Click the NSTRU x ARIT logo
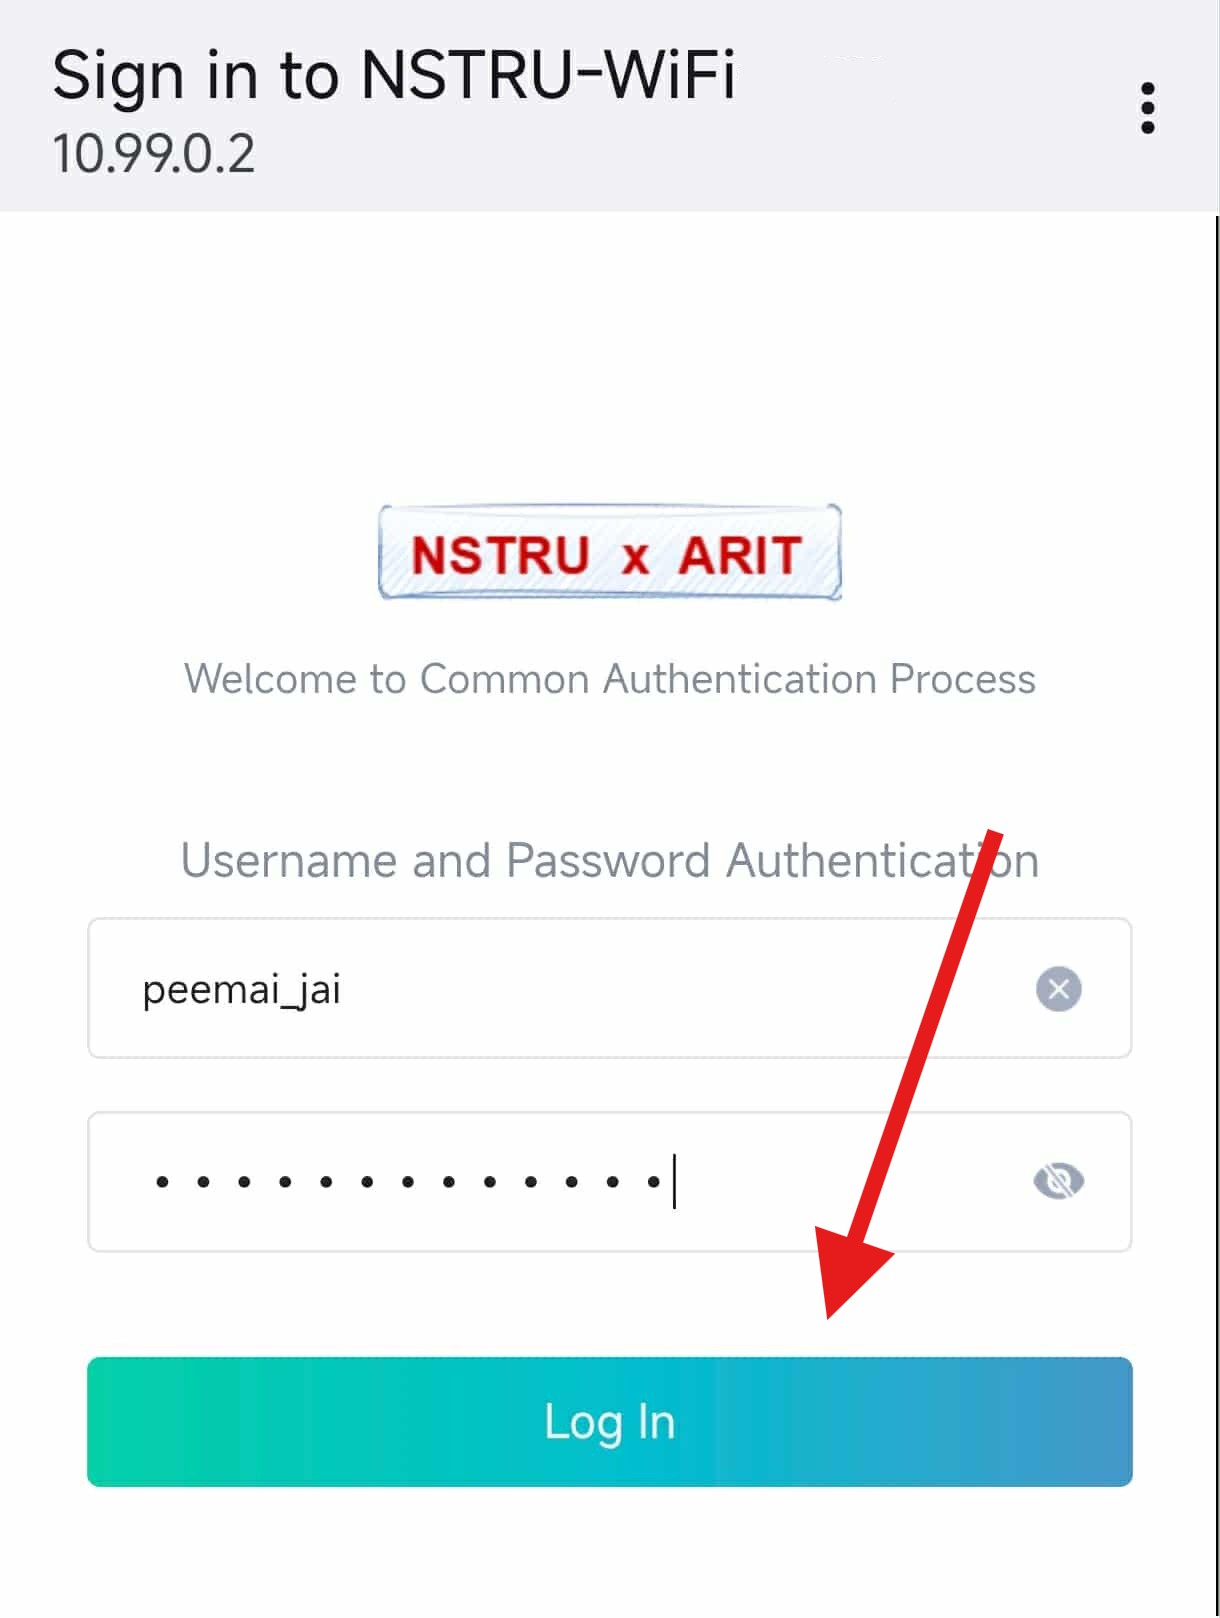Image resolution: width=1220 pixels, height=1618 pixels. 610,552
